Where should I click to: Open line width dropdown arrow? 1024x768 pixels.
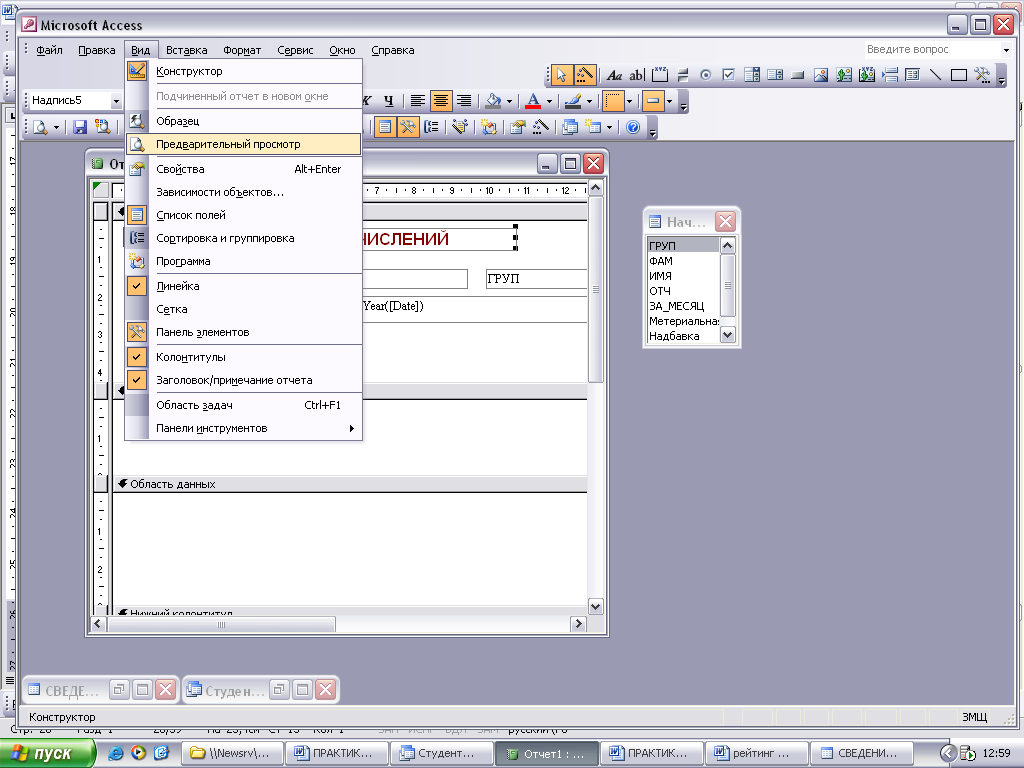pos(629,101)
